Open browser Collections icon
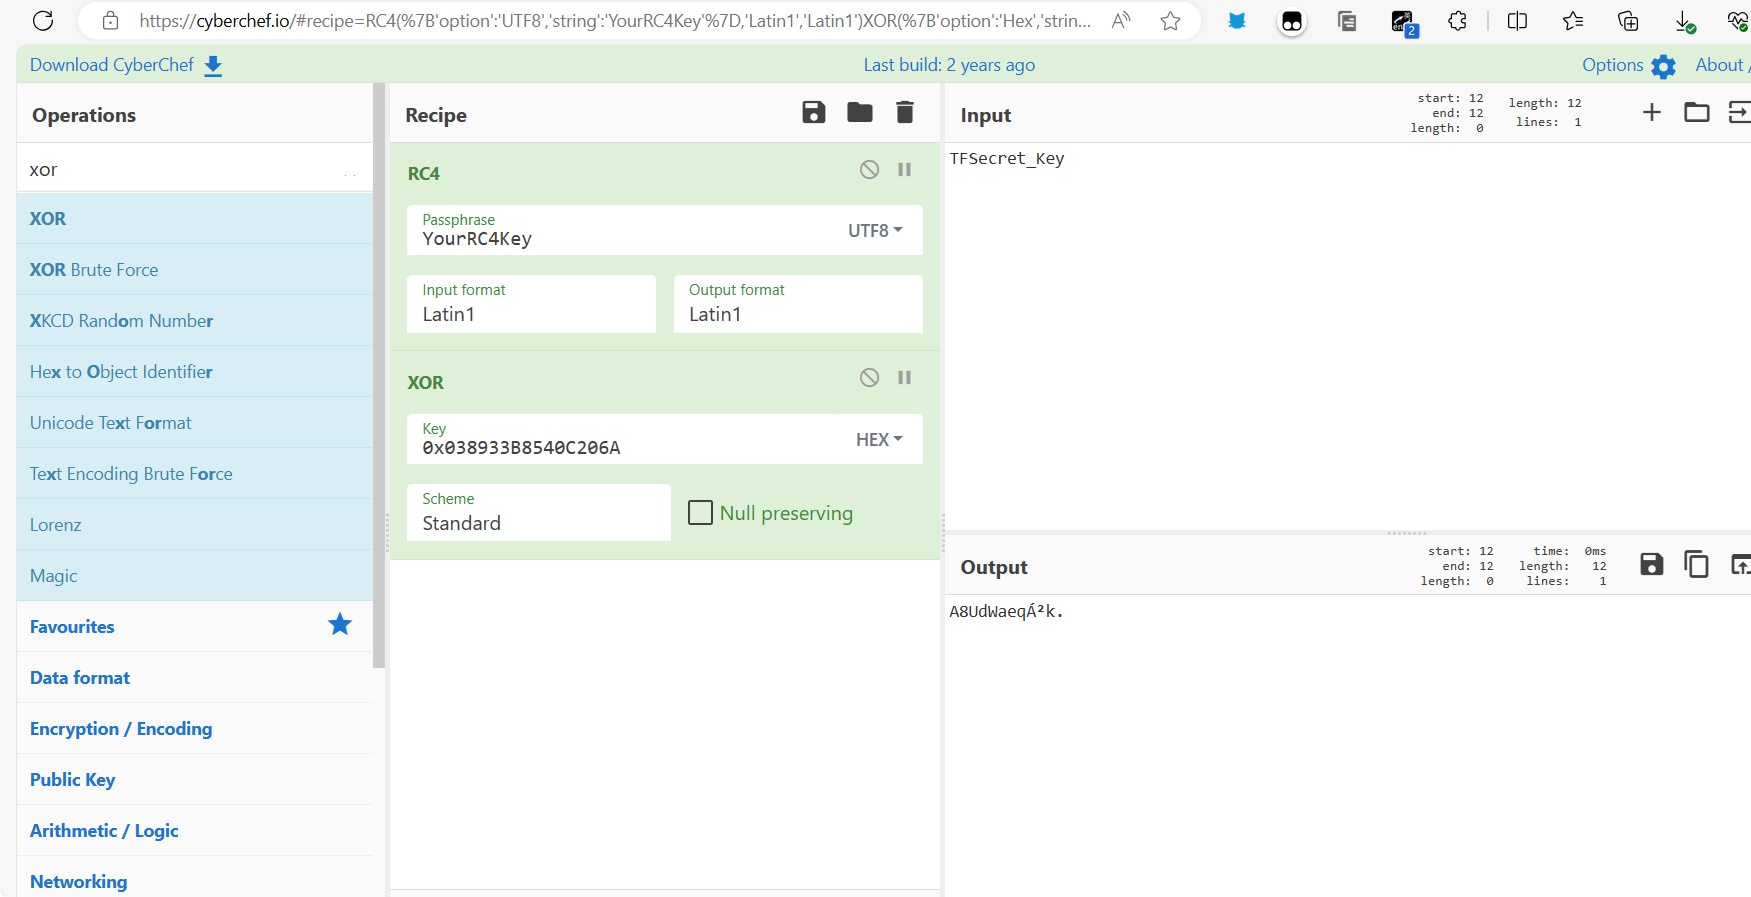This screenshot has height=897, width=1751. tap(1628, 20)
